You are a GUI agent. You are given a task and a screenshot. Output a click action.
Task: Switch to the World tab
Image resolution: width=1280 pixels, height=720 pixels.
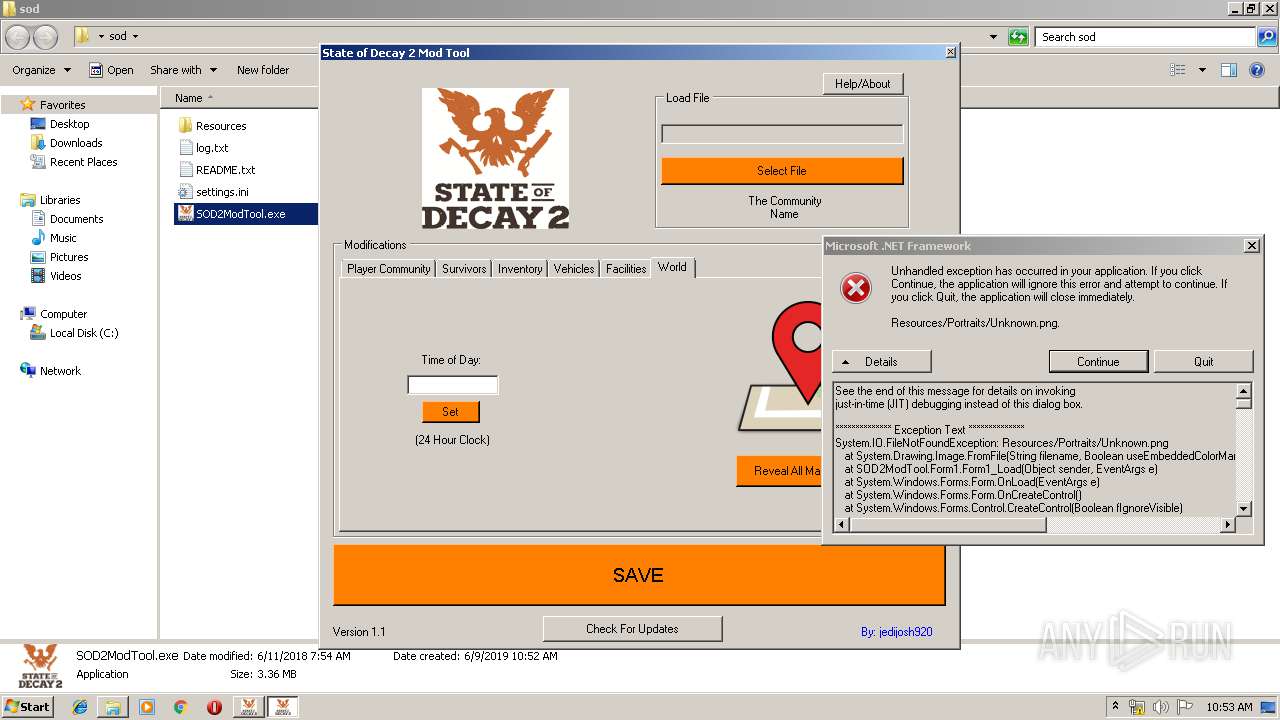[x=672, y=267]
